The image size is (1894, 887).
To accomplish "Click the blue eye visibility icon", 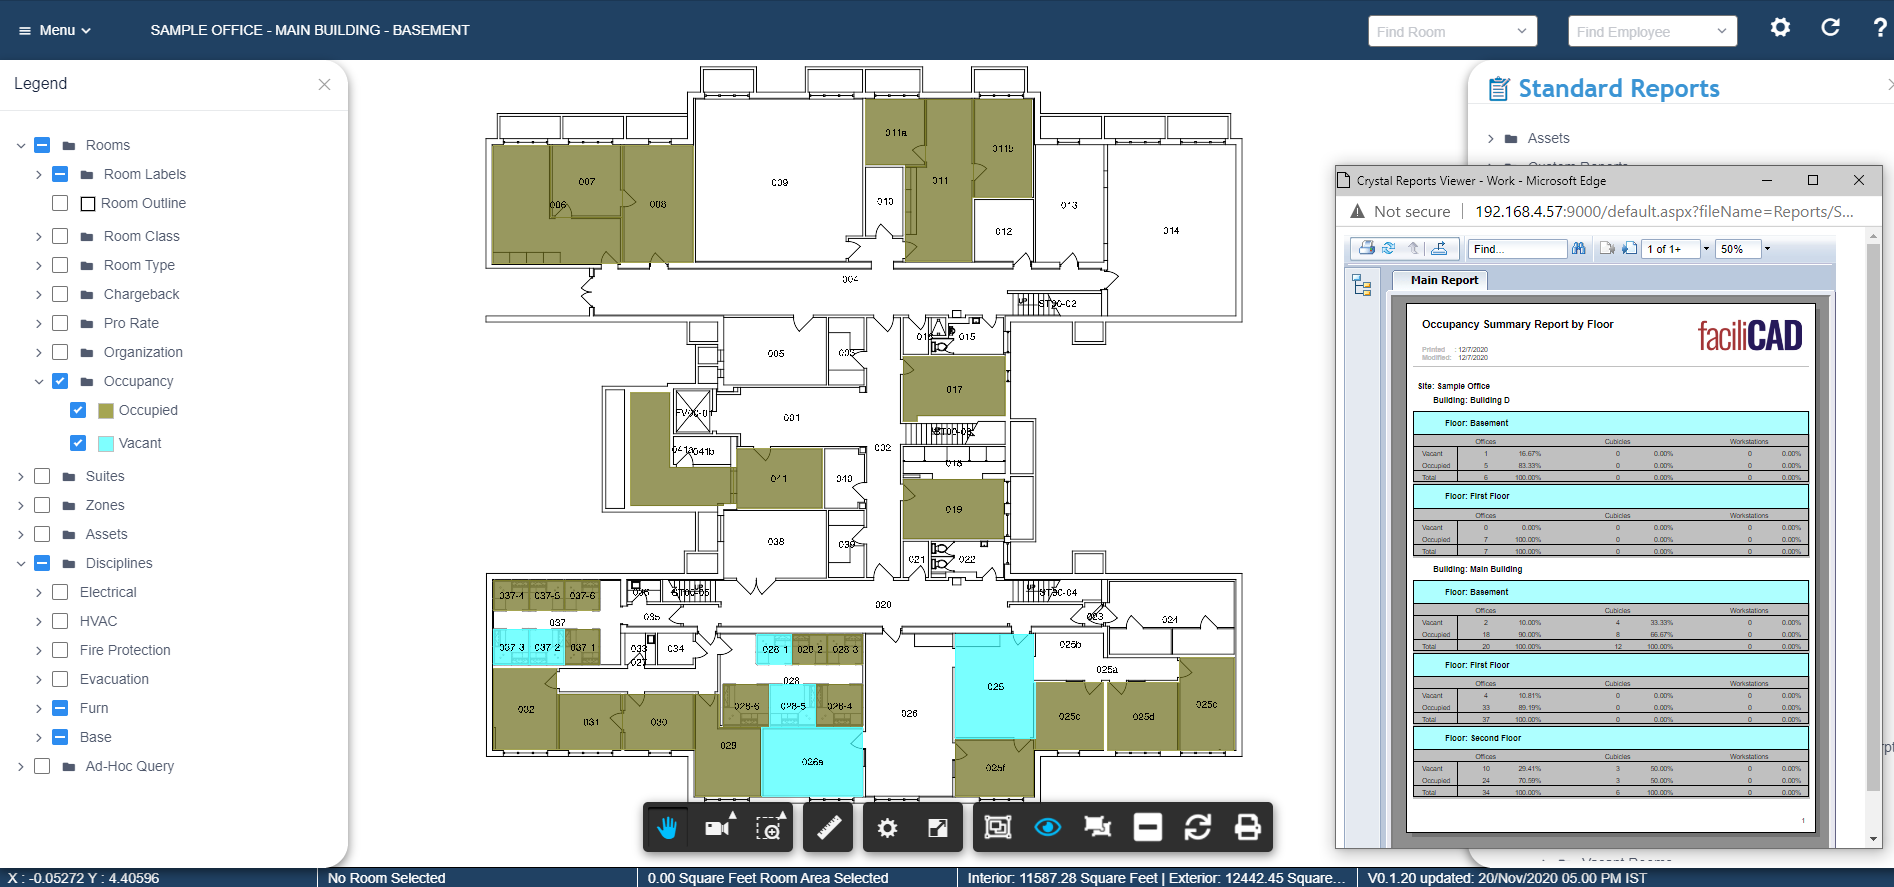I will (x=1047, y=827).
